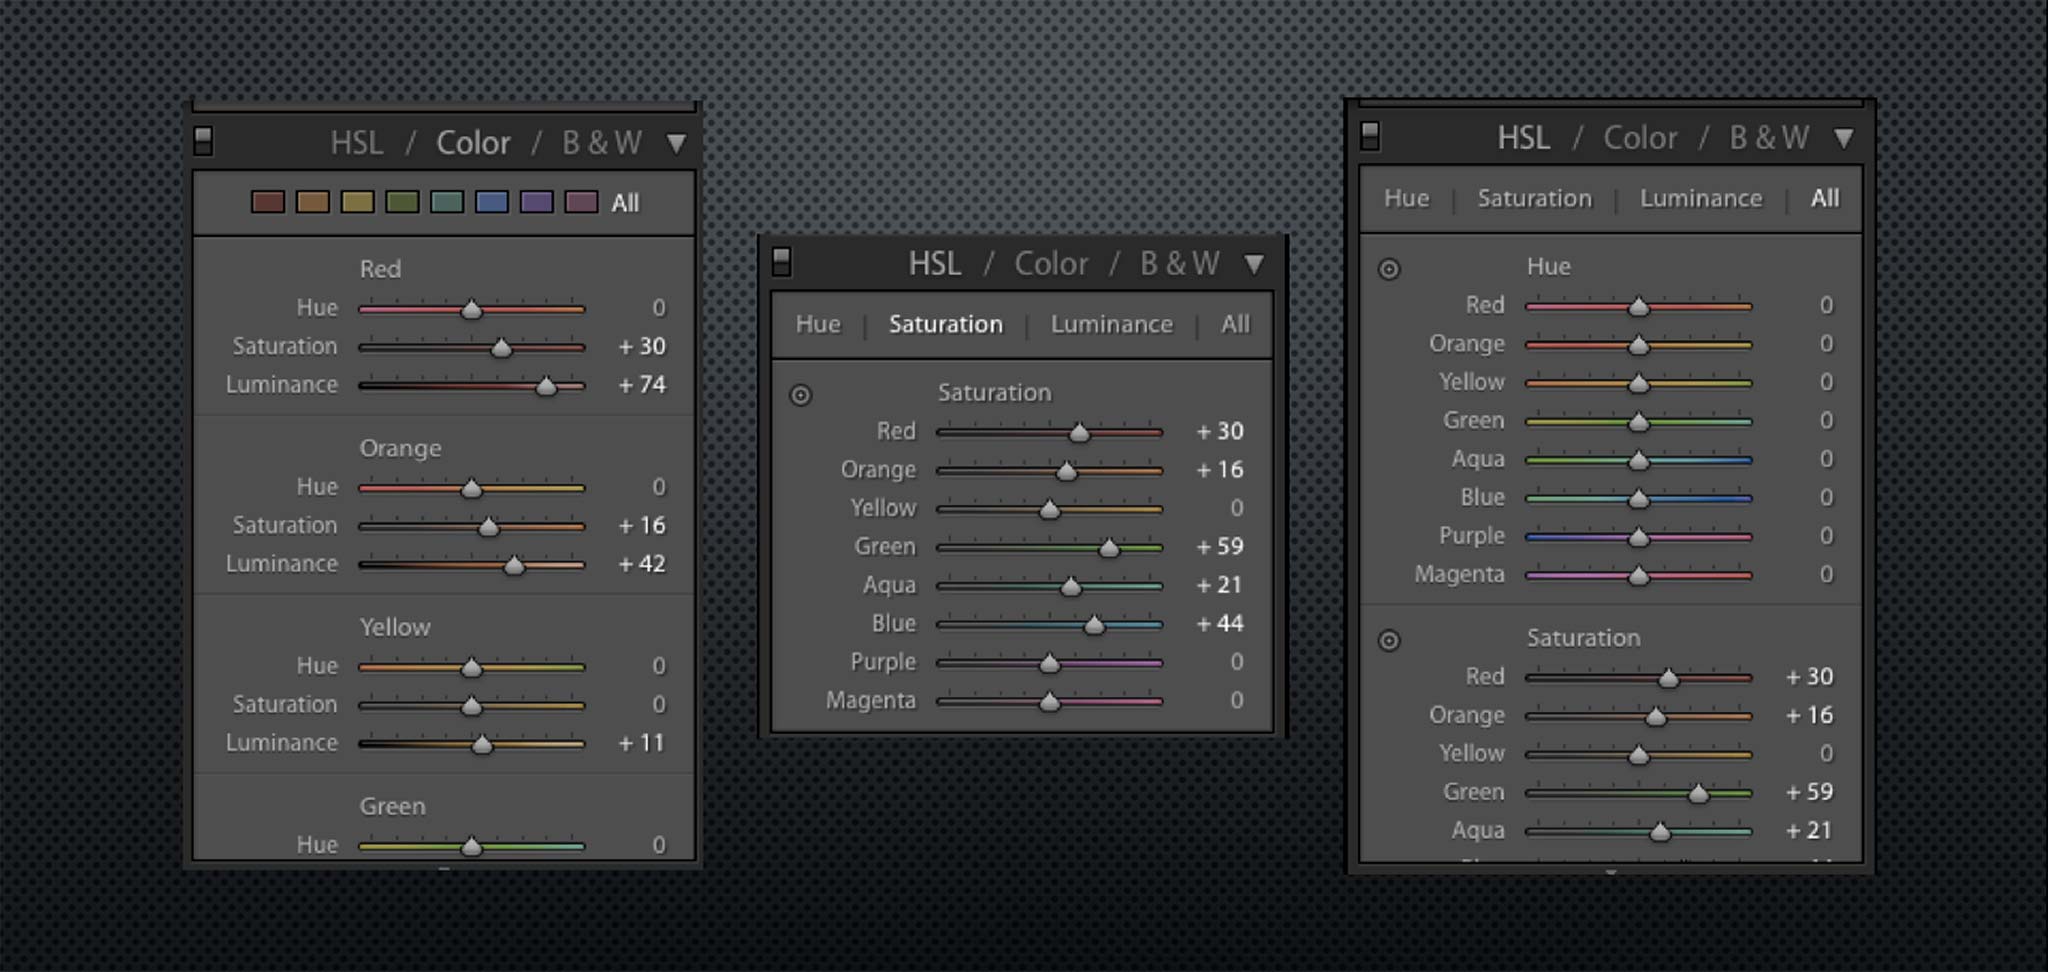Click the Orange heading in left panel
Image resolution: width=2048 pixels, height=972 pixels.
[400, 449]
